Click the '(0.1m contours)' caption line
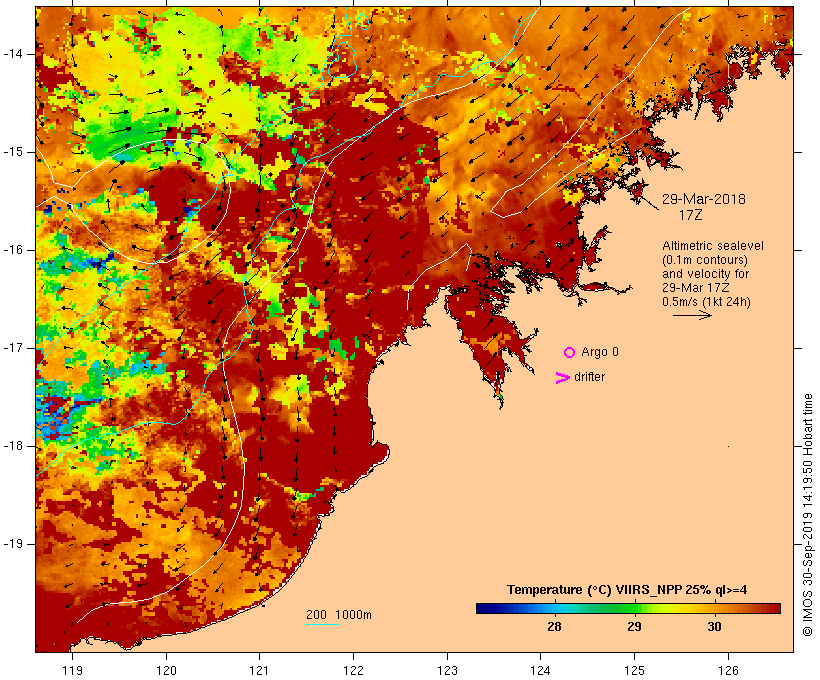The image size is (820, 680). coord(705,260)
